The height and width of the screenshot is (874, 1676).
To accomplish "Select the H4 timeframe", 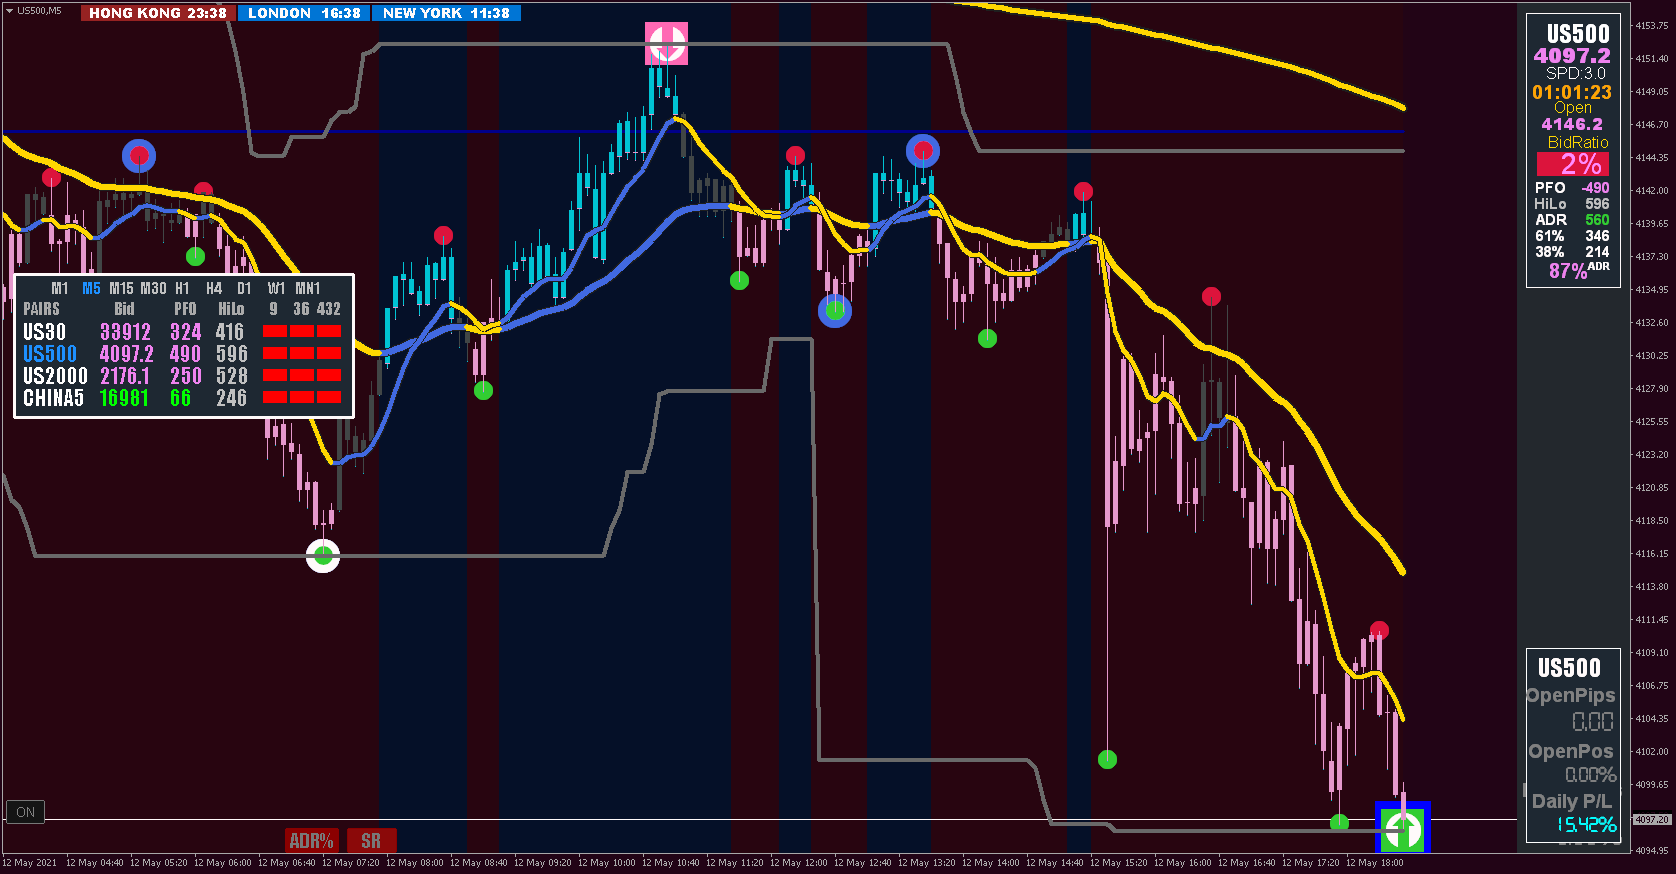I will (x=214, y=288).
